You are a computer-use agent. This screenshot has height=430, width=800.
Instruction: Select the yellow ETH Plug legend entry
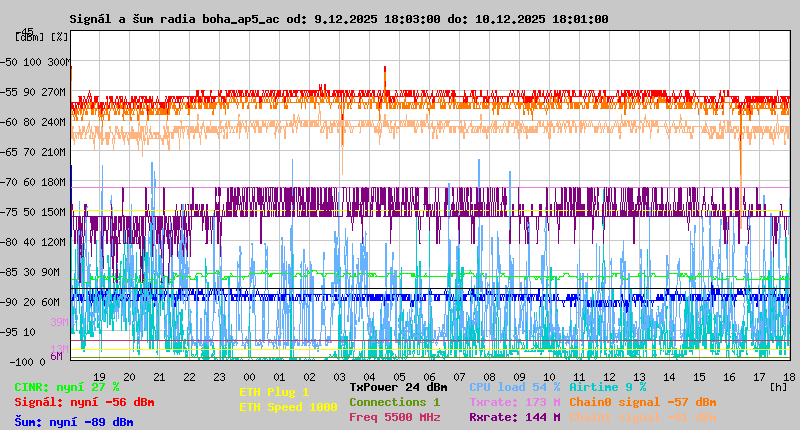click(274, 393)
